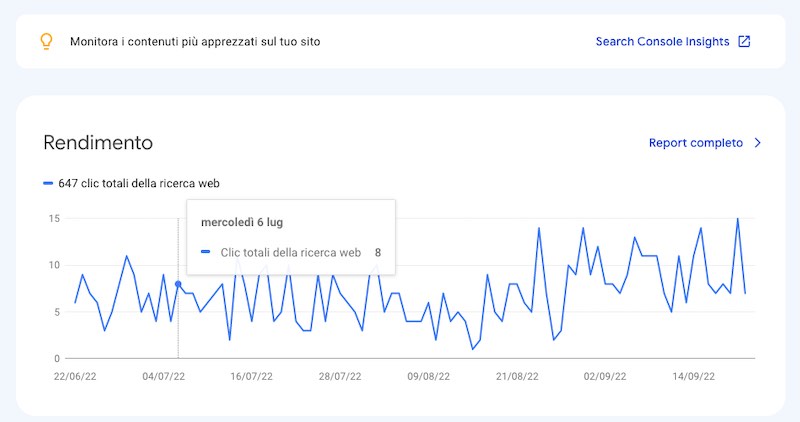Click the 16/07/22 date on the x-axis

click(x=252, y=377)
